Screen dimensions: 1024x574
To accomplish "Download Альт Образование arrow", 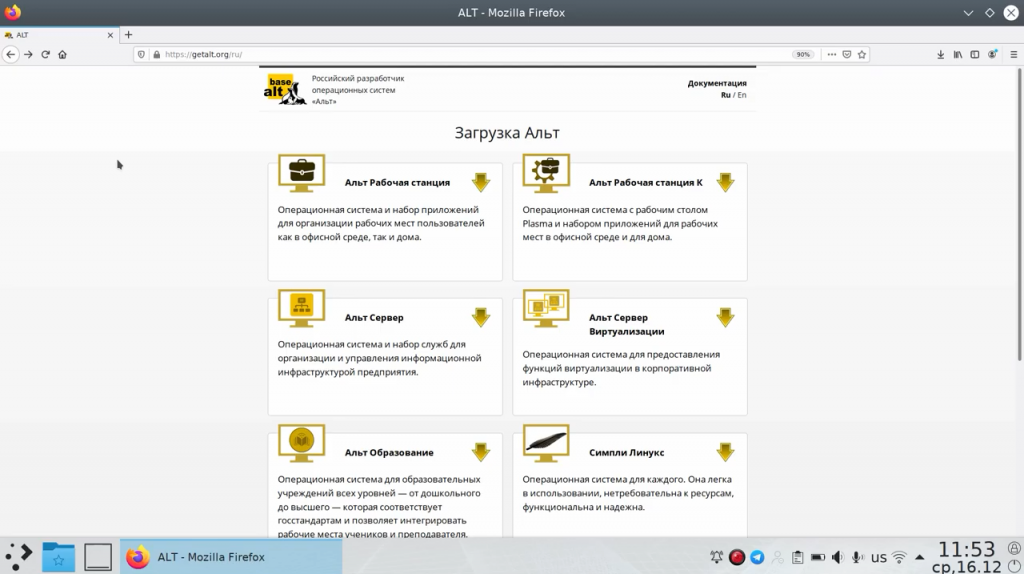I will (x=481, y=452).
